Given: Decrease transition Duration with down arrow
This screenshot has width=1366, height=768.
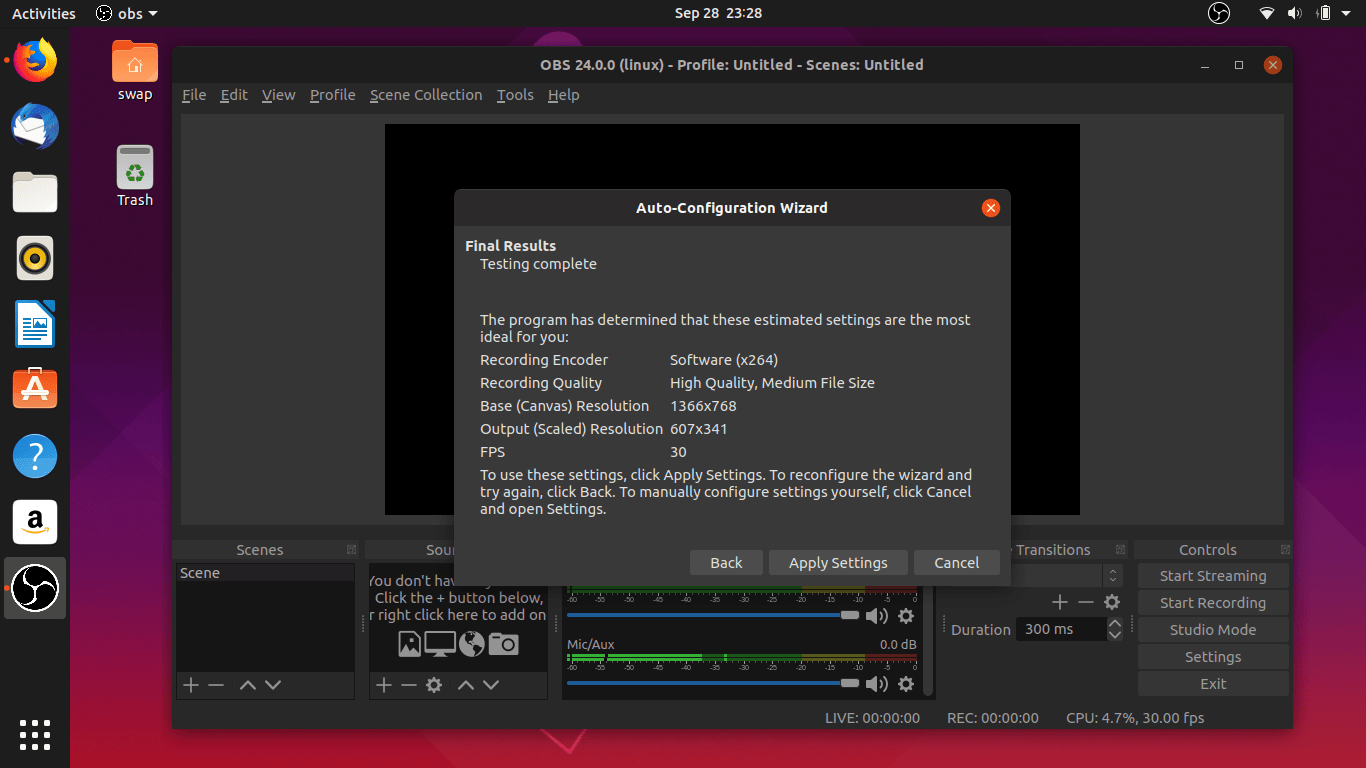Looking at the screenshot, I should tap(1115, 635).
